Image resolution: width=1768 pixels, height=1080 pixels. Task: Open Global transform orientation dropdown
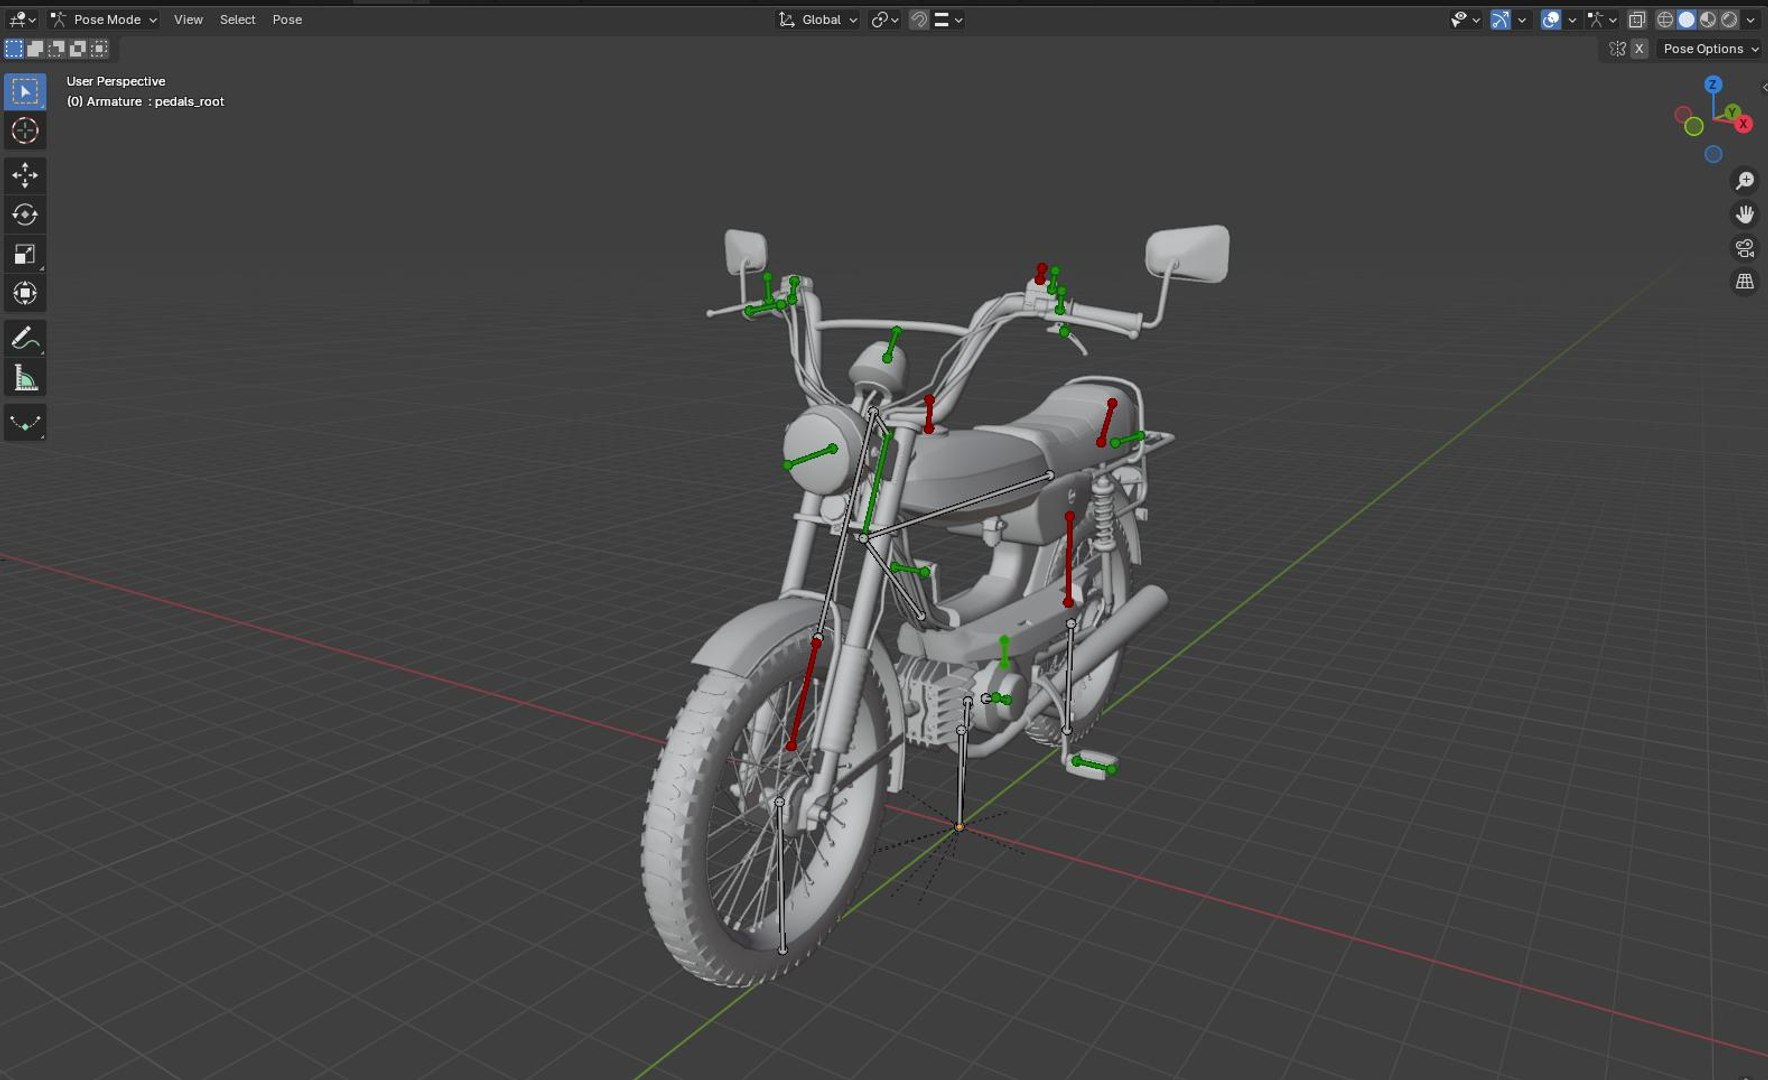818,20
